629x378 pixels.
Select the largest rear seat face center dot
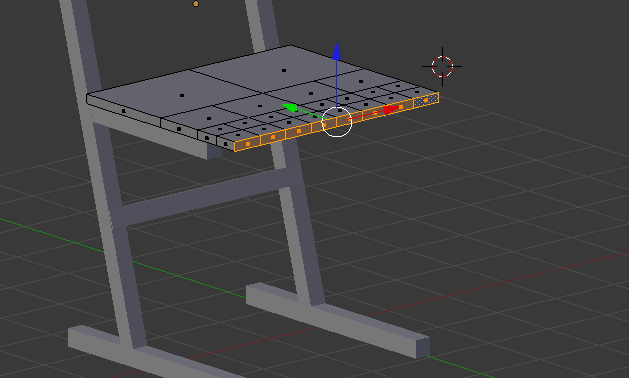[x=284, y=71]
